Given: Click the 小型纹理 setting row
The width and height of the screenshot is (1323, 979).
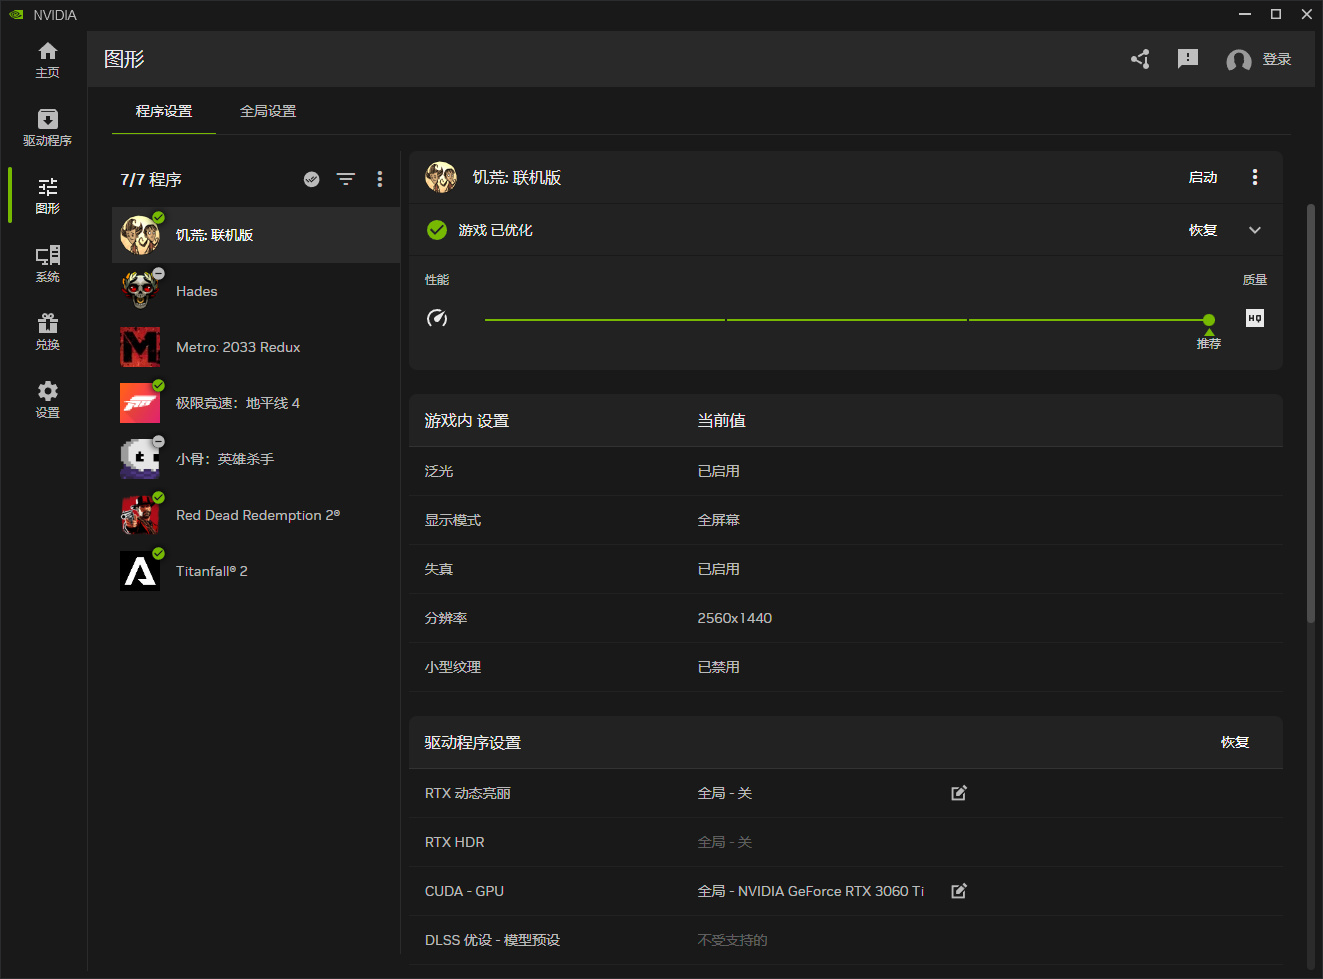Looking at the screenshot, I should (846, 667).
